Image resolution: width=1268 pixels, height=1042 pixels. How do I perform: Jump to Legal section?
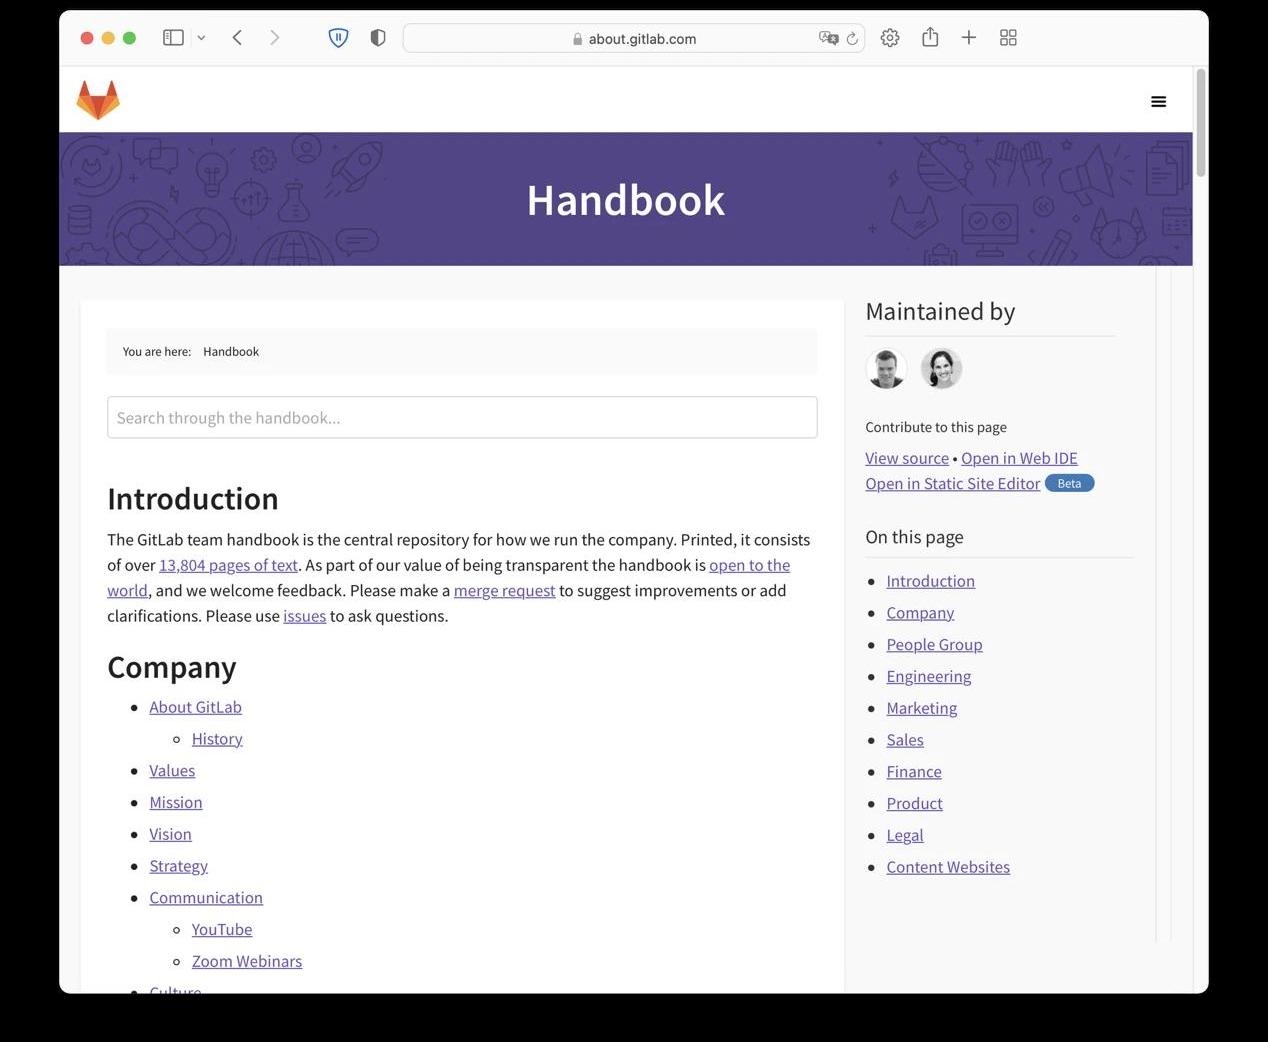[905, 835]
